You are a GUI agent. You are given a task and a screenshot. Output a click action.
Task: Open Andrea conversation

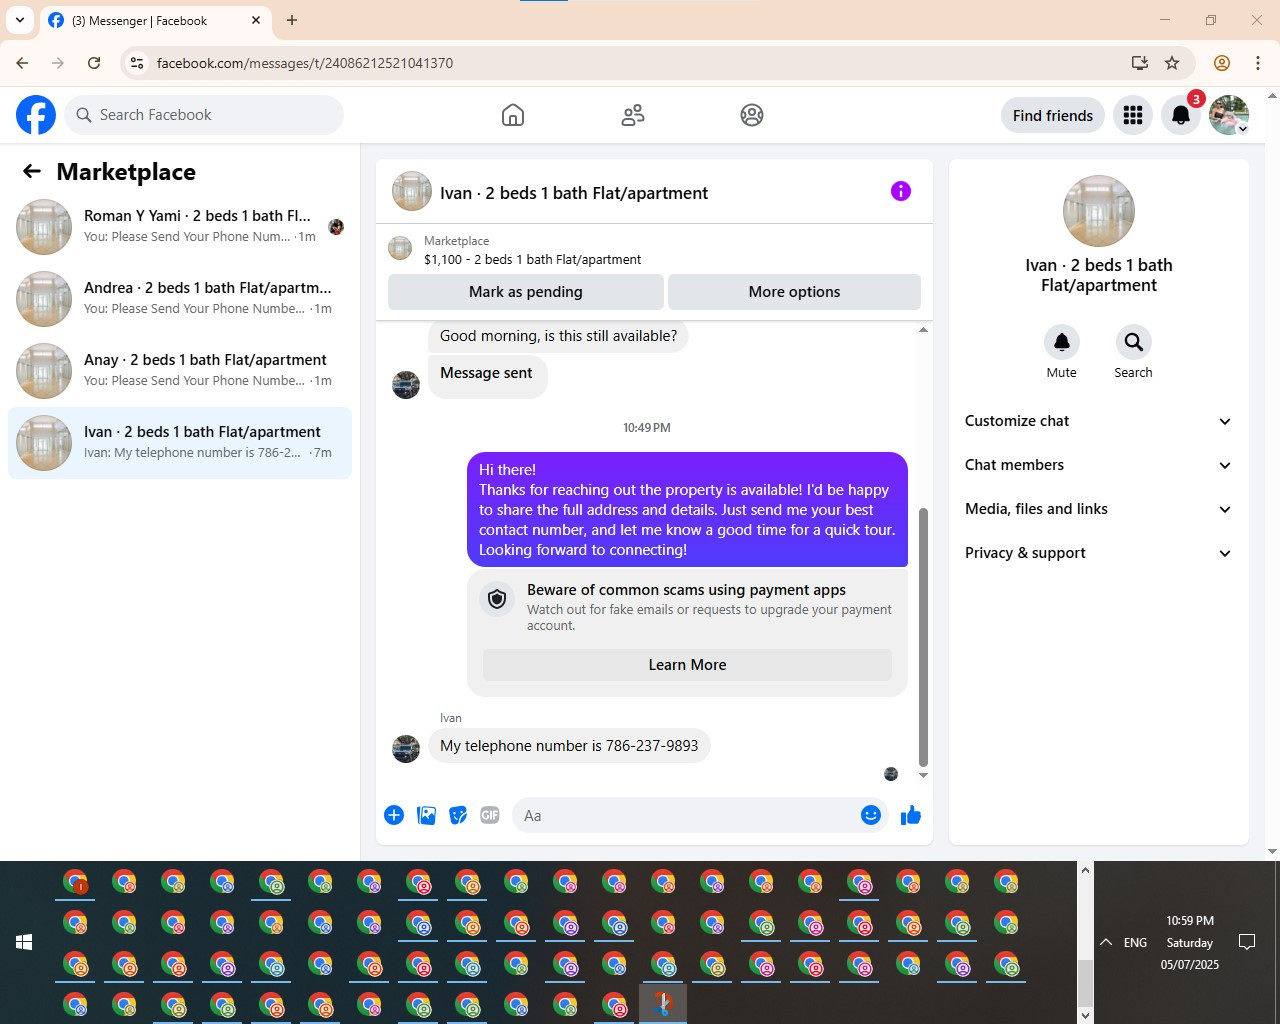click(x=180, y=299)
